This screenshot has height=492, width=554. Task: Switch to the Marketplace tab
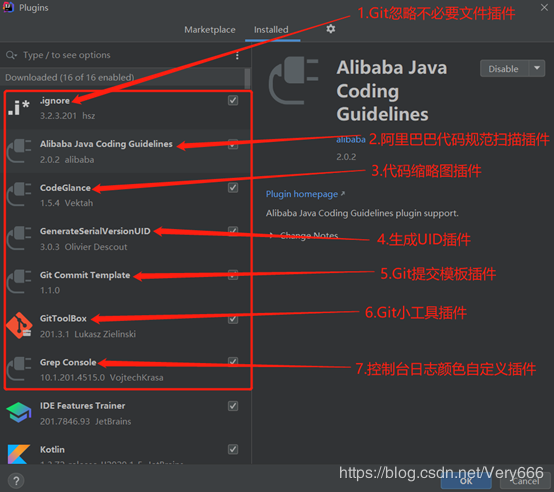tap(210, 30)
